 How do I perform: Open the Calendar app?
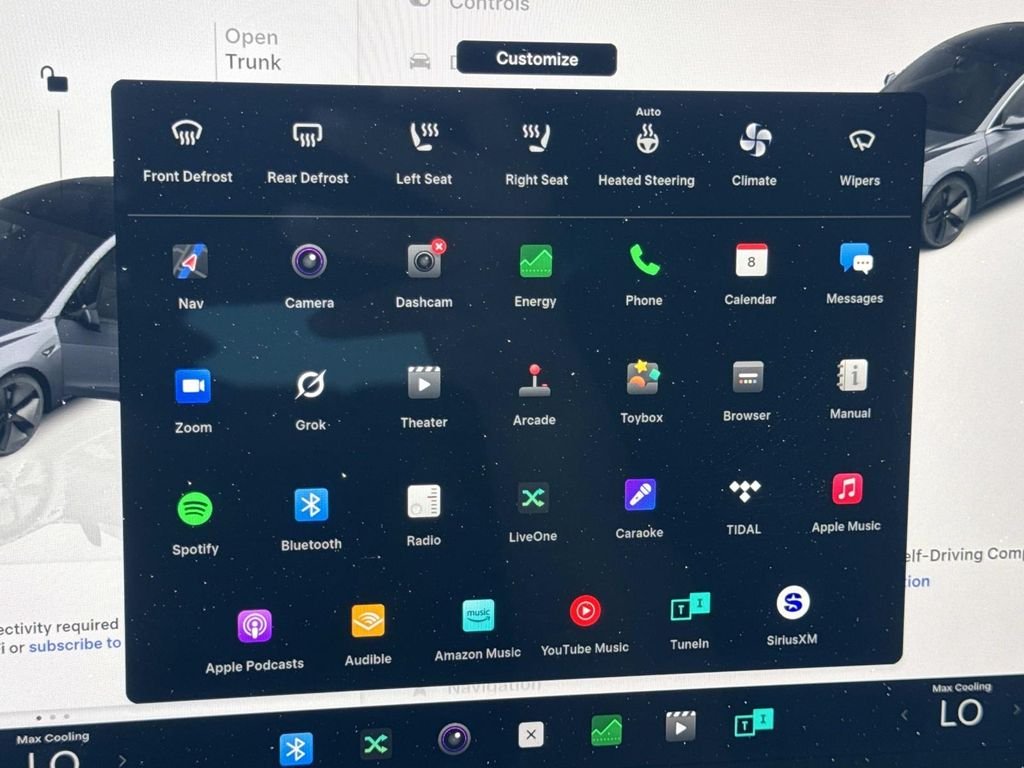[750, 273]
